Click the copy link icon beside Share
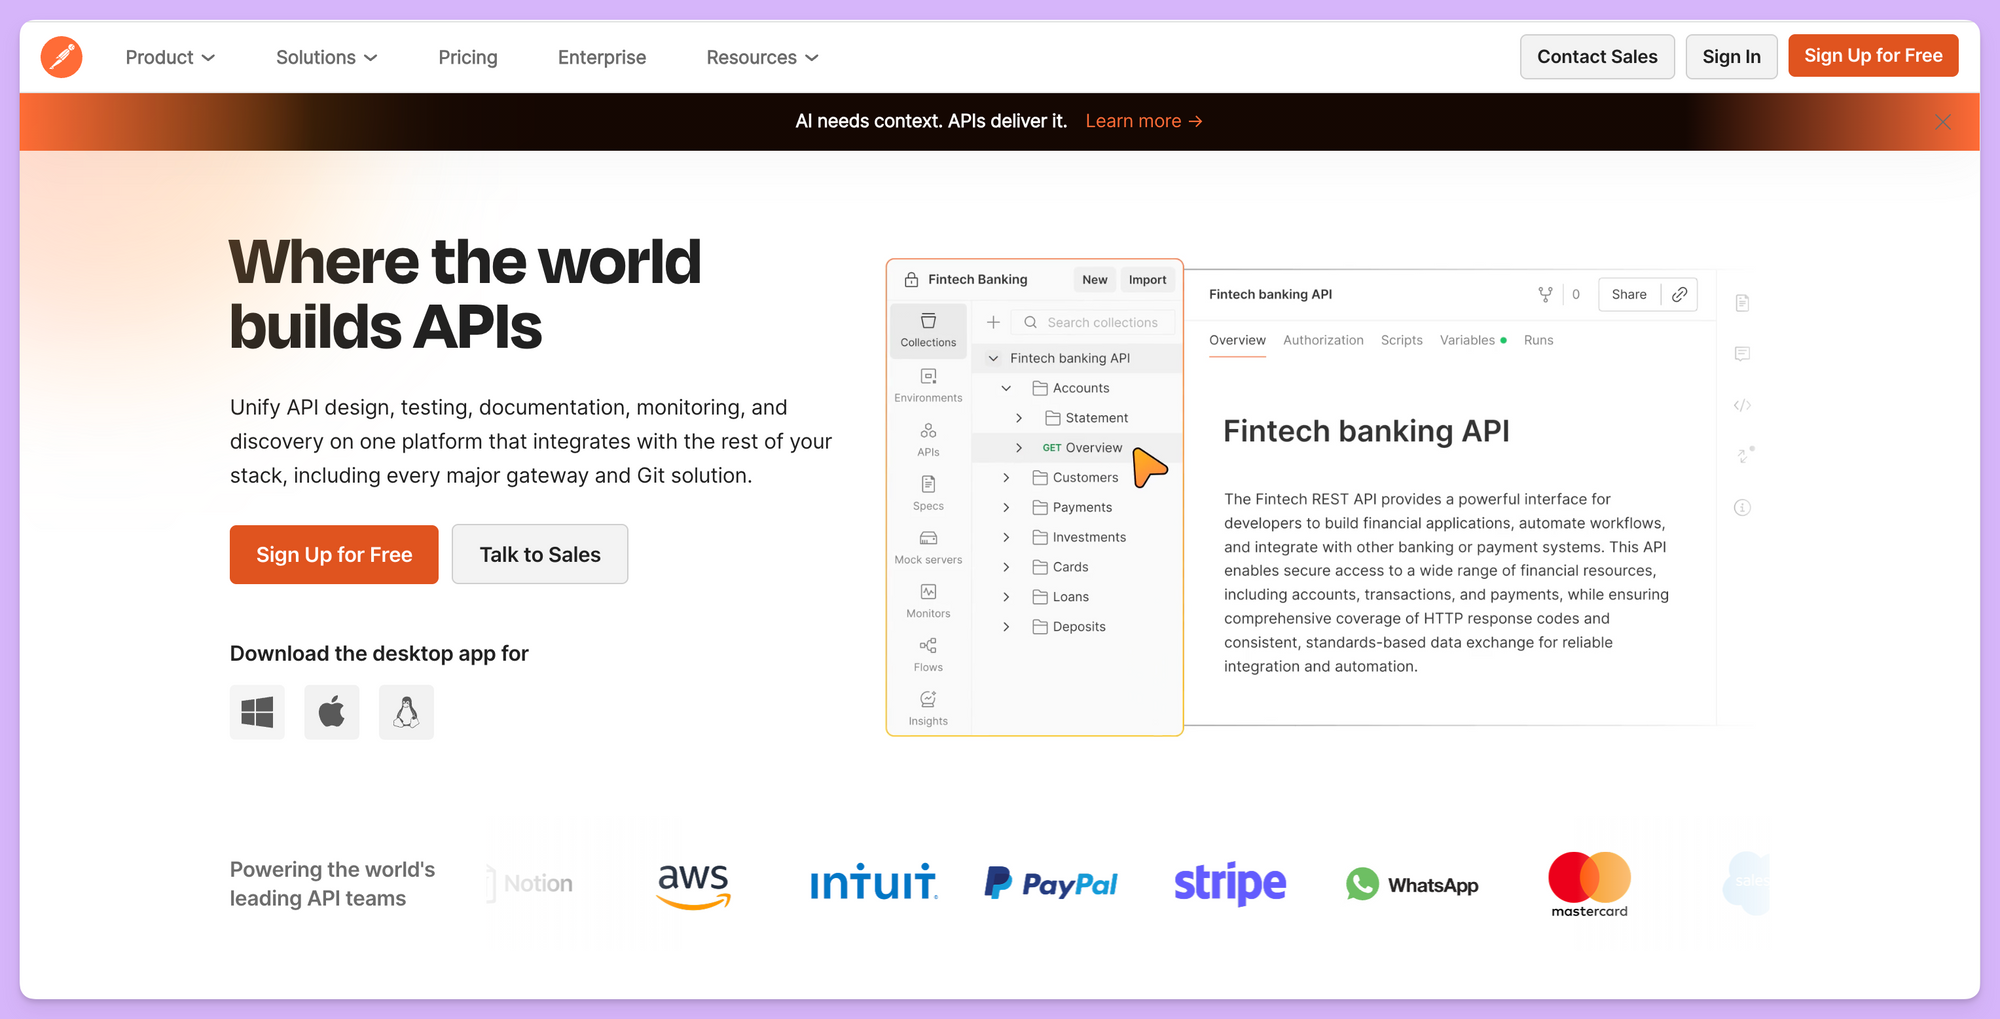This screenshot has height=1019, width=2000. (1680, 294)
